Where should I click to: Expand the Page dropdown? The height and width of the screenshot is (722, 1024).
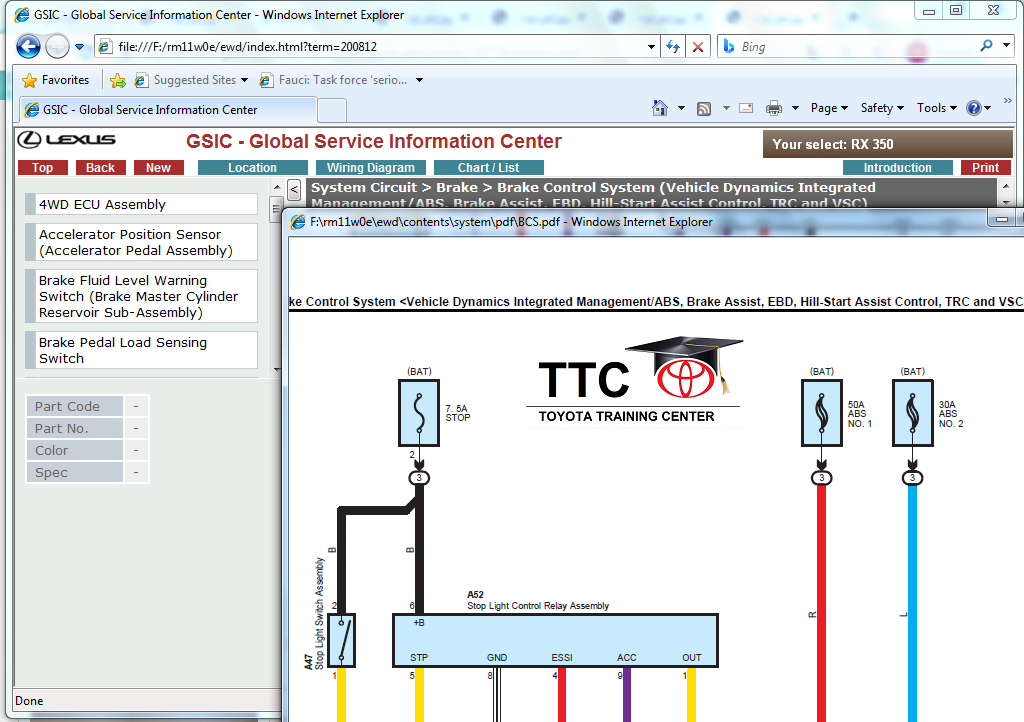click(828, 107)
